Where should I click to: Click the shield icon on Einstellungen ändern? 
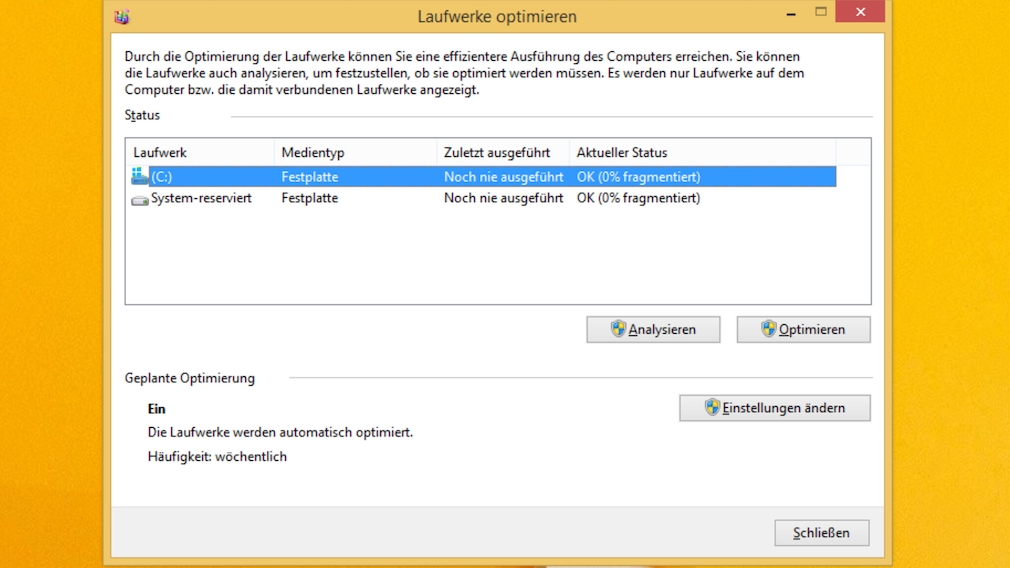(x=712, y=408)
